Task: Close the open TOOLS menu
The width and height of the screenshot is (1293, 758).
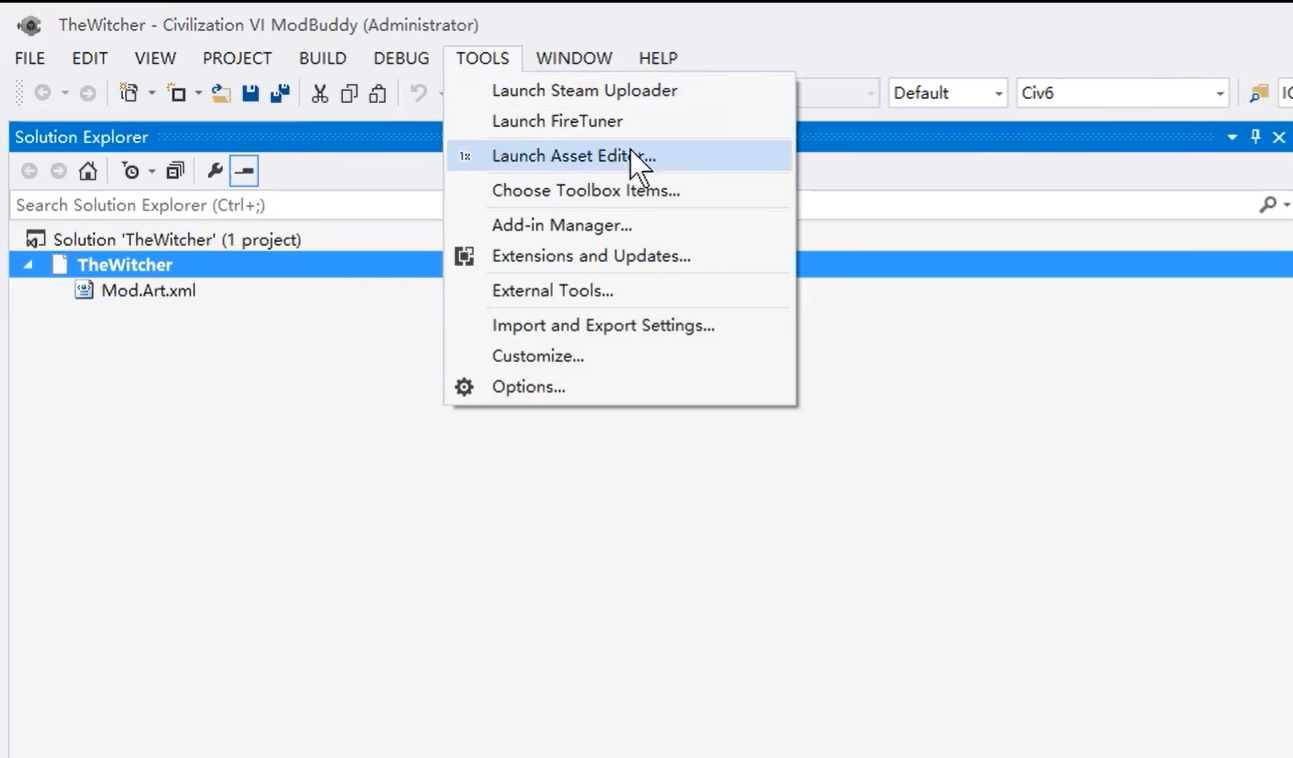Action: [483, 58]
